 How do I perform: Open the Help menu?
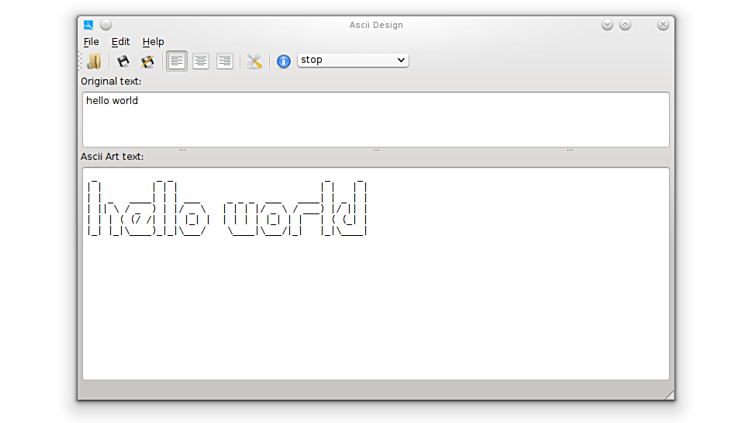coord(153,42)
